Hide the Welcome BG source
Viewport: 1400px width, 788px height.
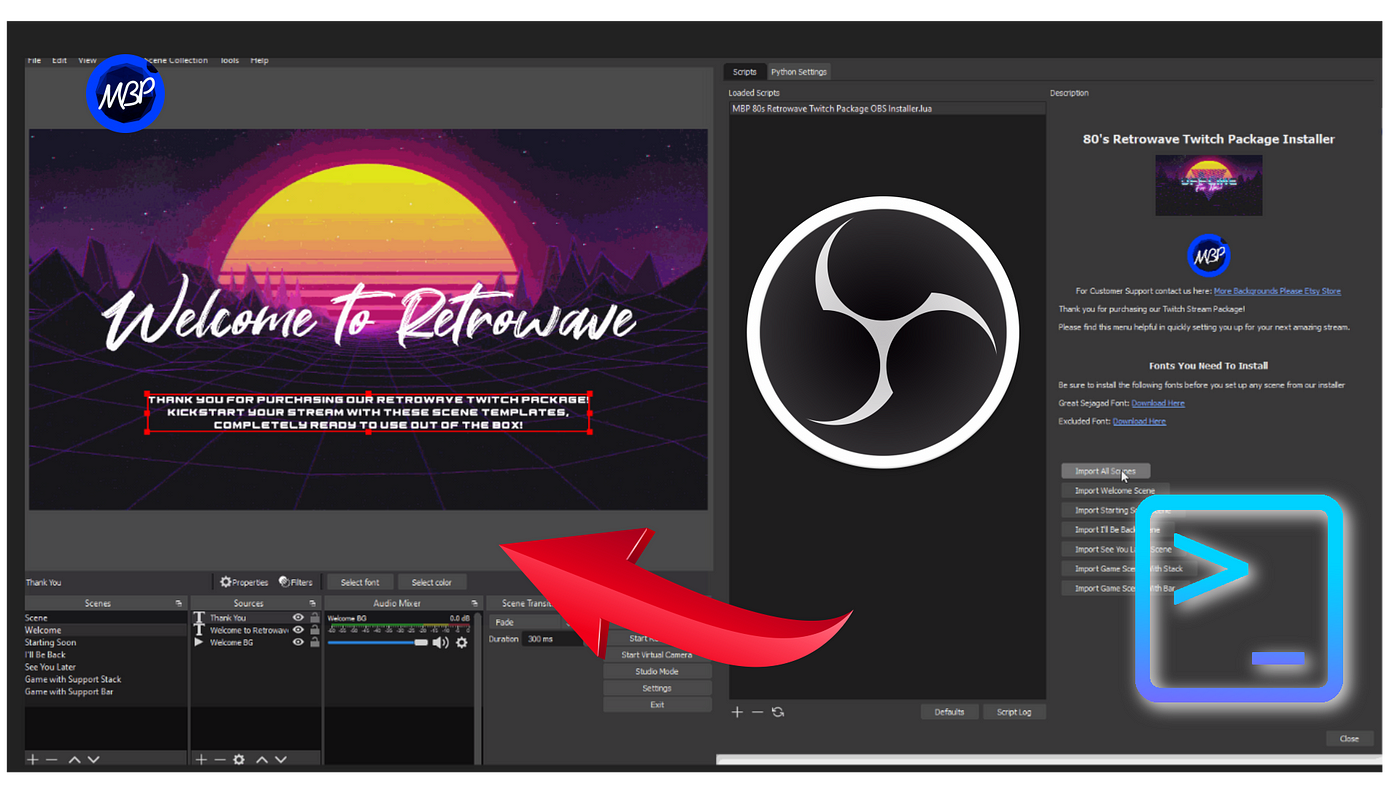click(298, 642)
